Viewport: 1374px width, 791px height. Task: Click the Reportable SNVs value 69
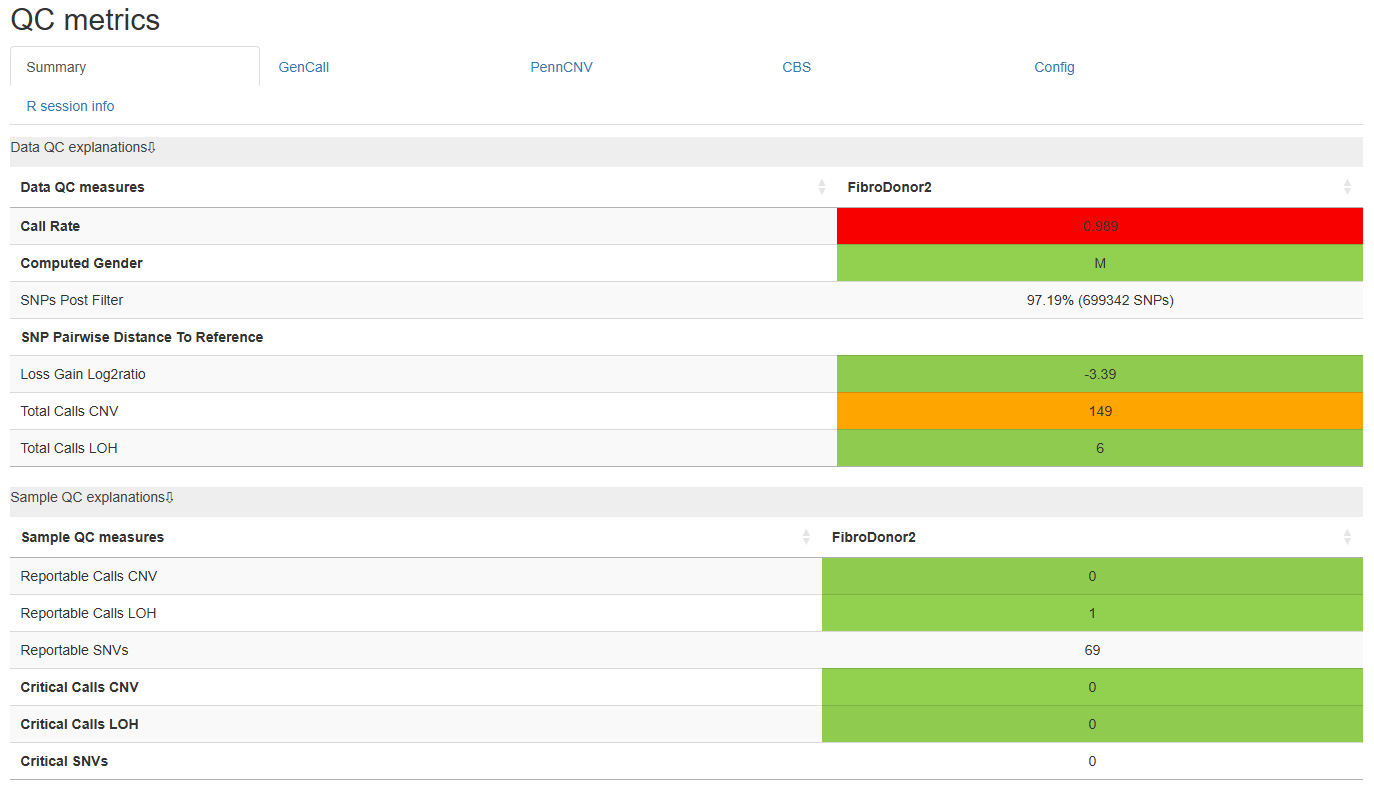coord(1092,650)
